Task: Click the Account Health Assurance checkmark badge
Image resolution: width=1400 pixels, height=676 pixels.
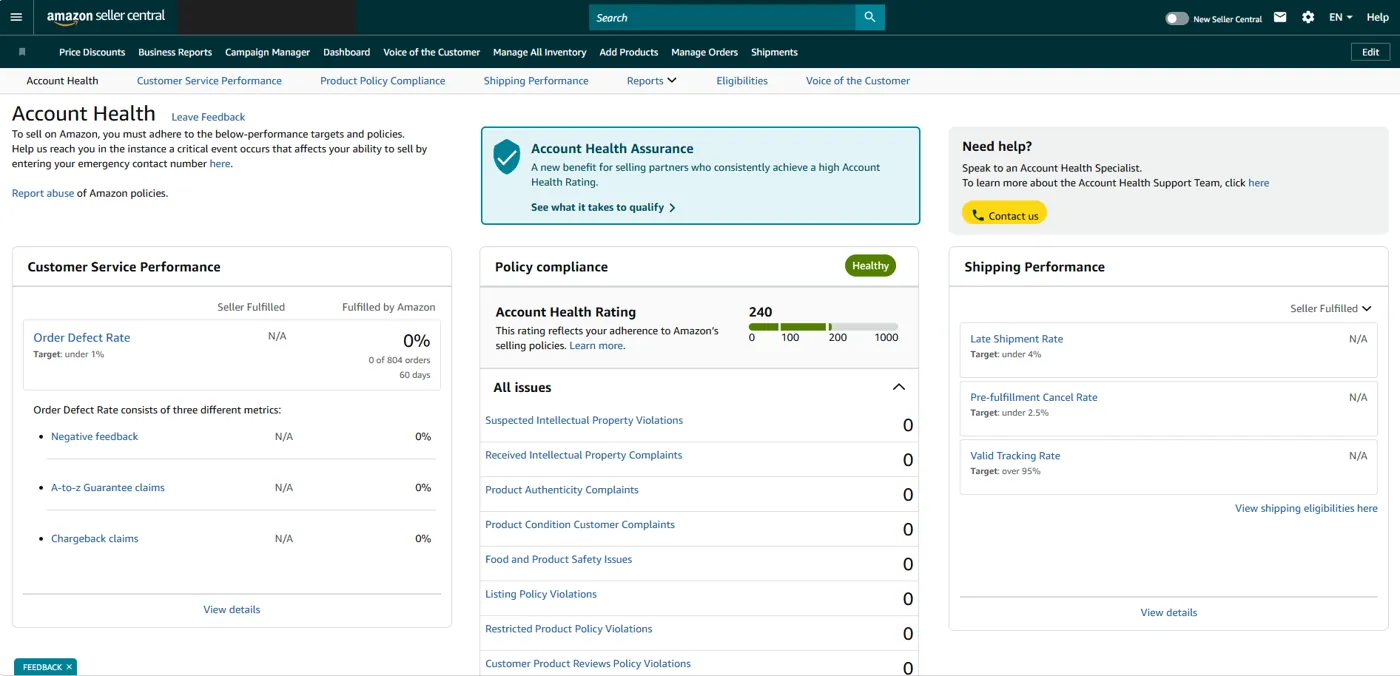Action: (x=507, y=155)
